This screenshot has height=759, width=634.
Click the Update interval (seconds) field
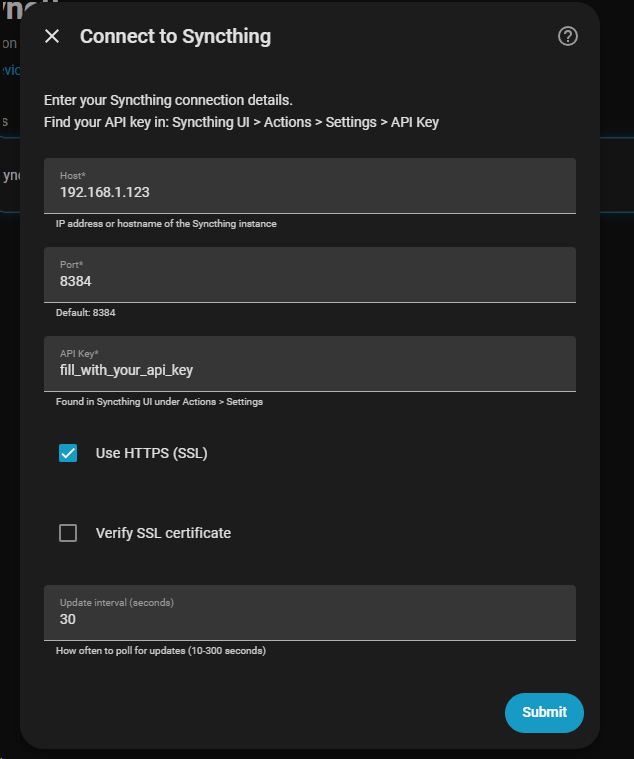point(310,613)
